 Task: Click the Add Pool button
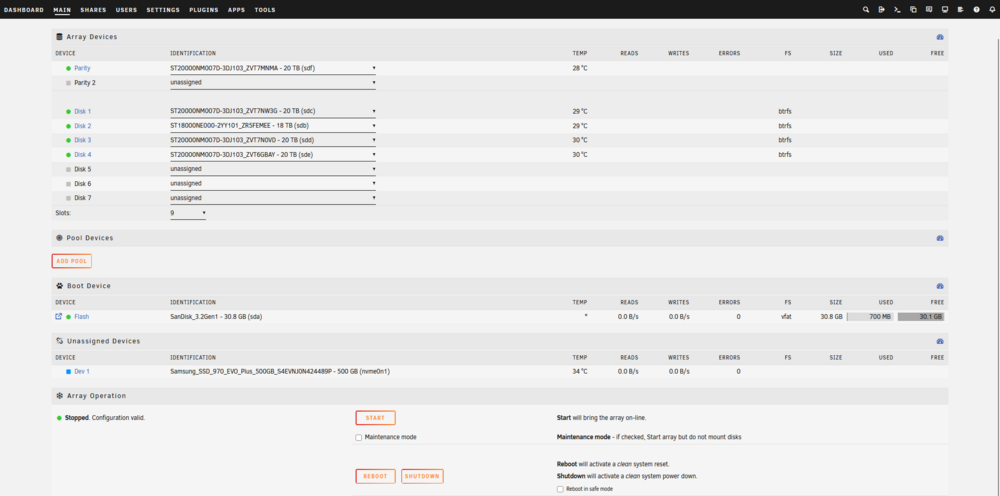click(x=71, y=261)
